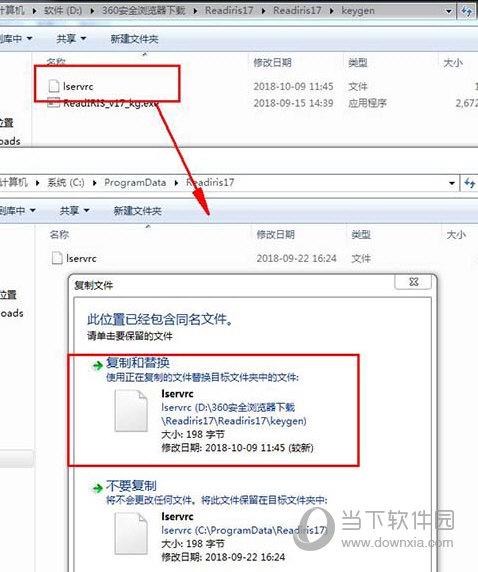Open address bar history dropdown in ProgramData window

click(452, 183)
